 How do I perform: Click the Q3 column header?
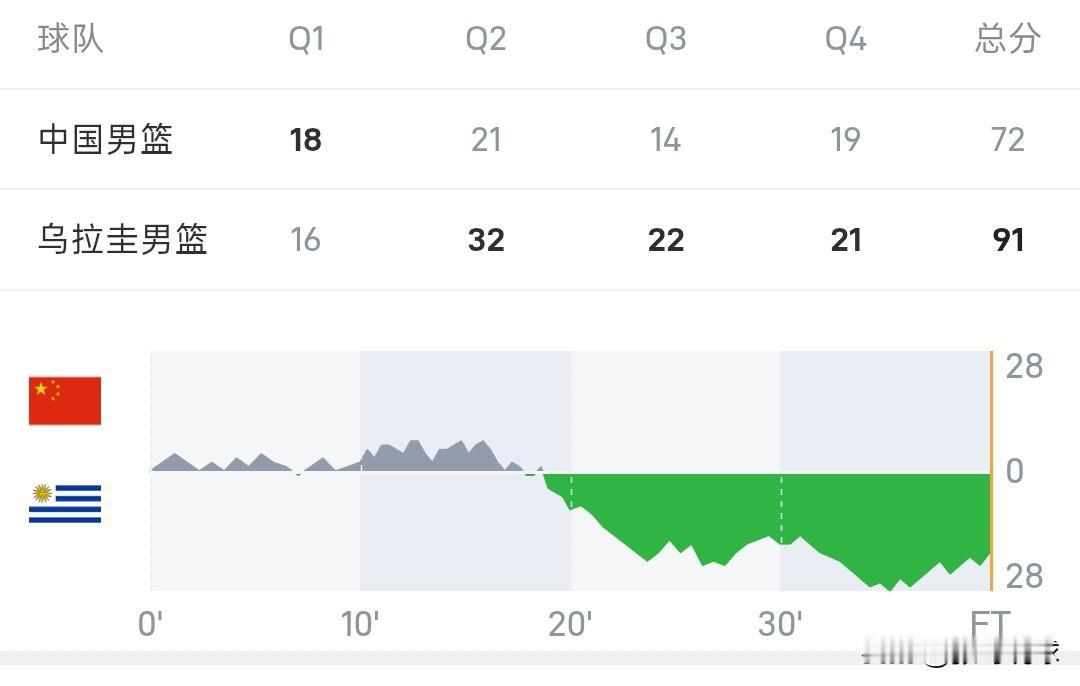point(665,39)
